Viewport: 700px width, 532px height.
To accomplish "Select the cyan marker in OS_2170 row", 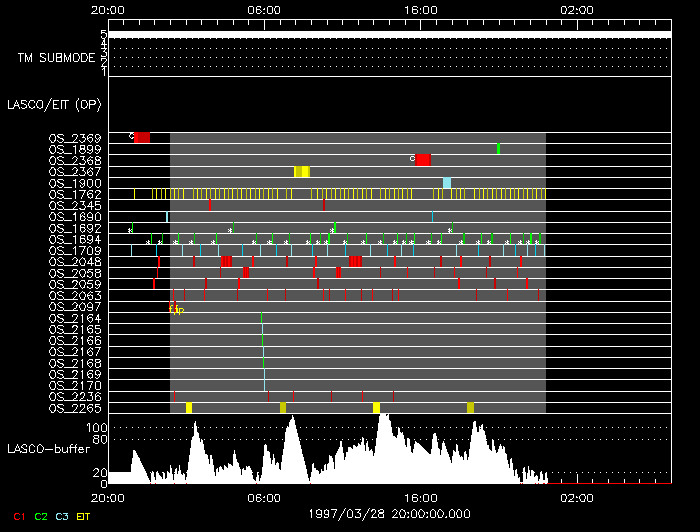I will tap(265, 386).
